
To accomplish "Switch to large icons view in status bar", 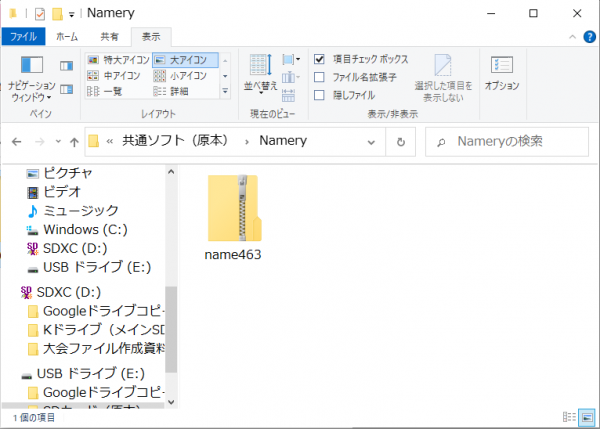I will (587, 417).
